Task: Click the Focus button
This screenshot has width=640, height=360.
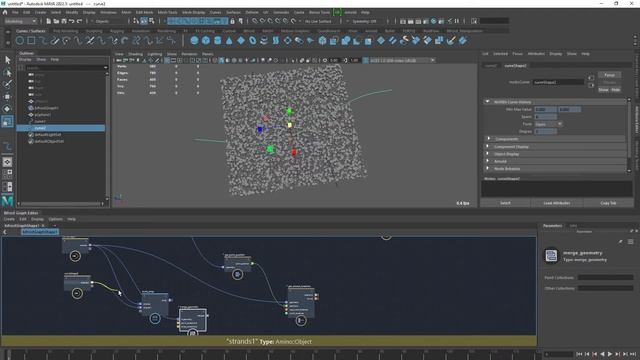Action: click(609, 75)
